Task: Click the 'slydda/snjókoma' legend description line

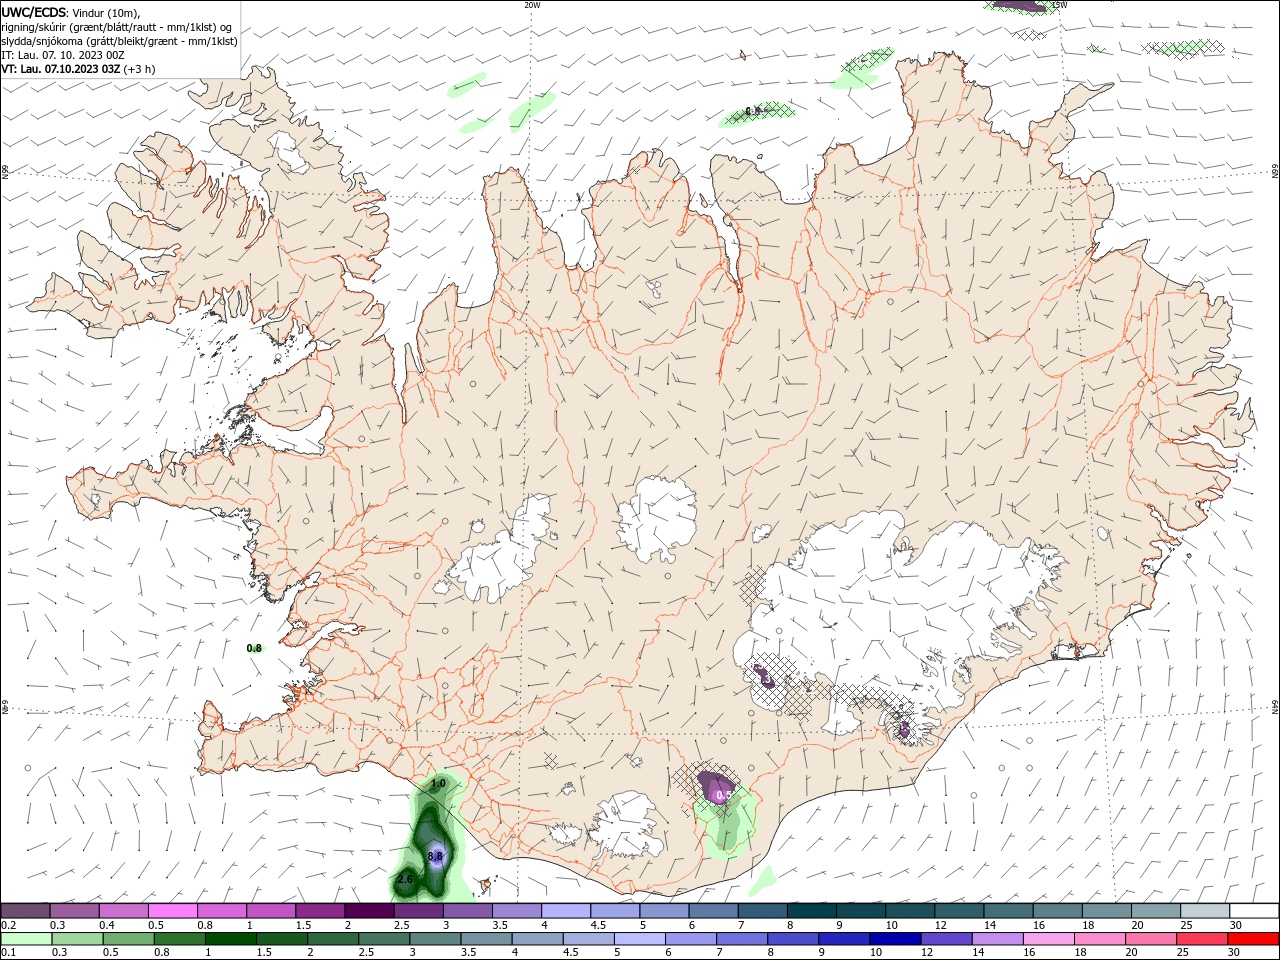Action: [x=120, y=41]
